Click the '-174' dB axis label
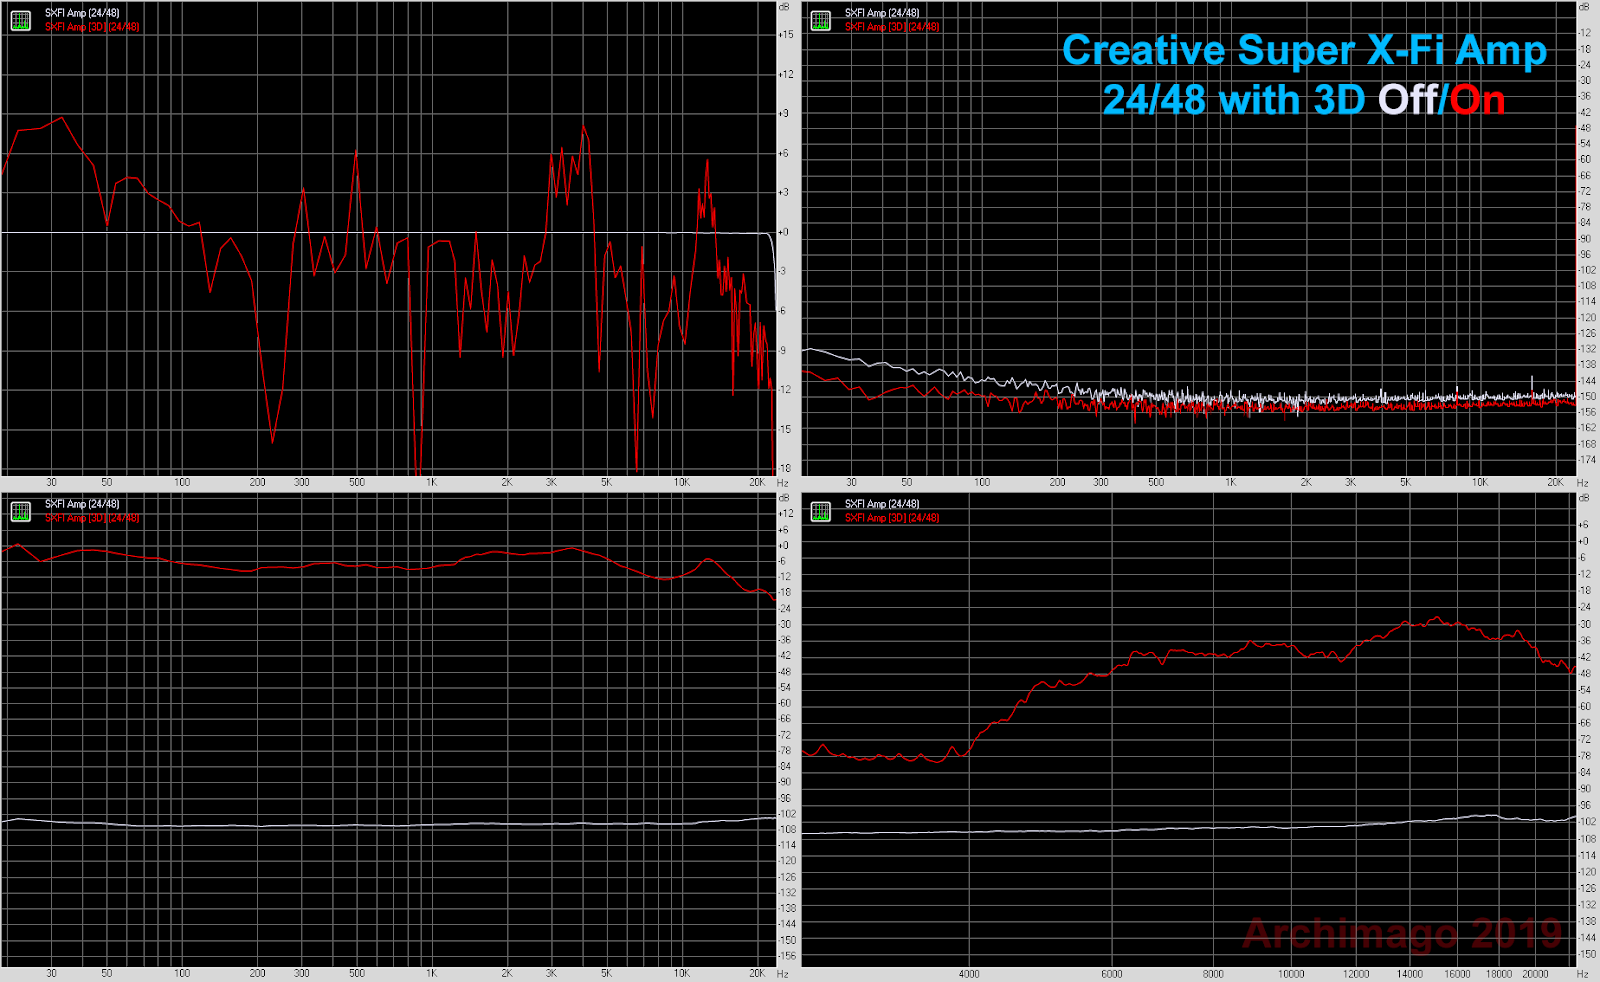This screenshot has width=1600, height=982. click(1587, 460)
